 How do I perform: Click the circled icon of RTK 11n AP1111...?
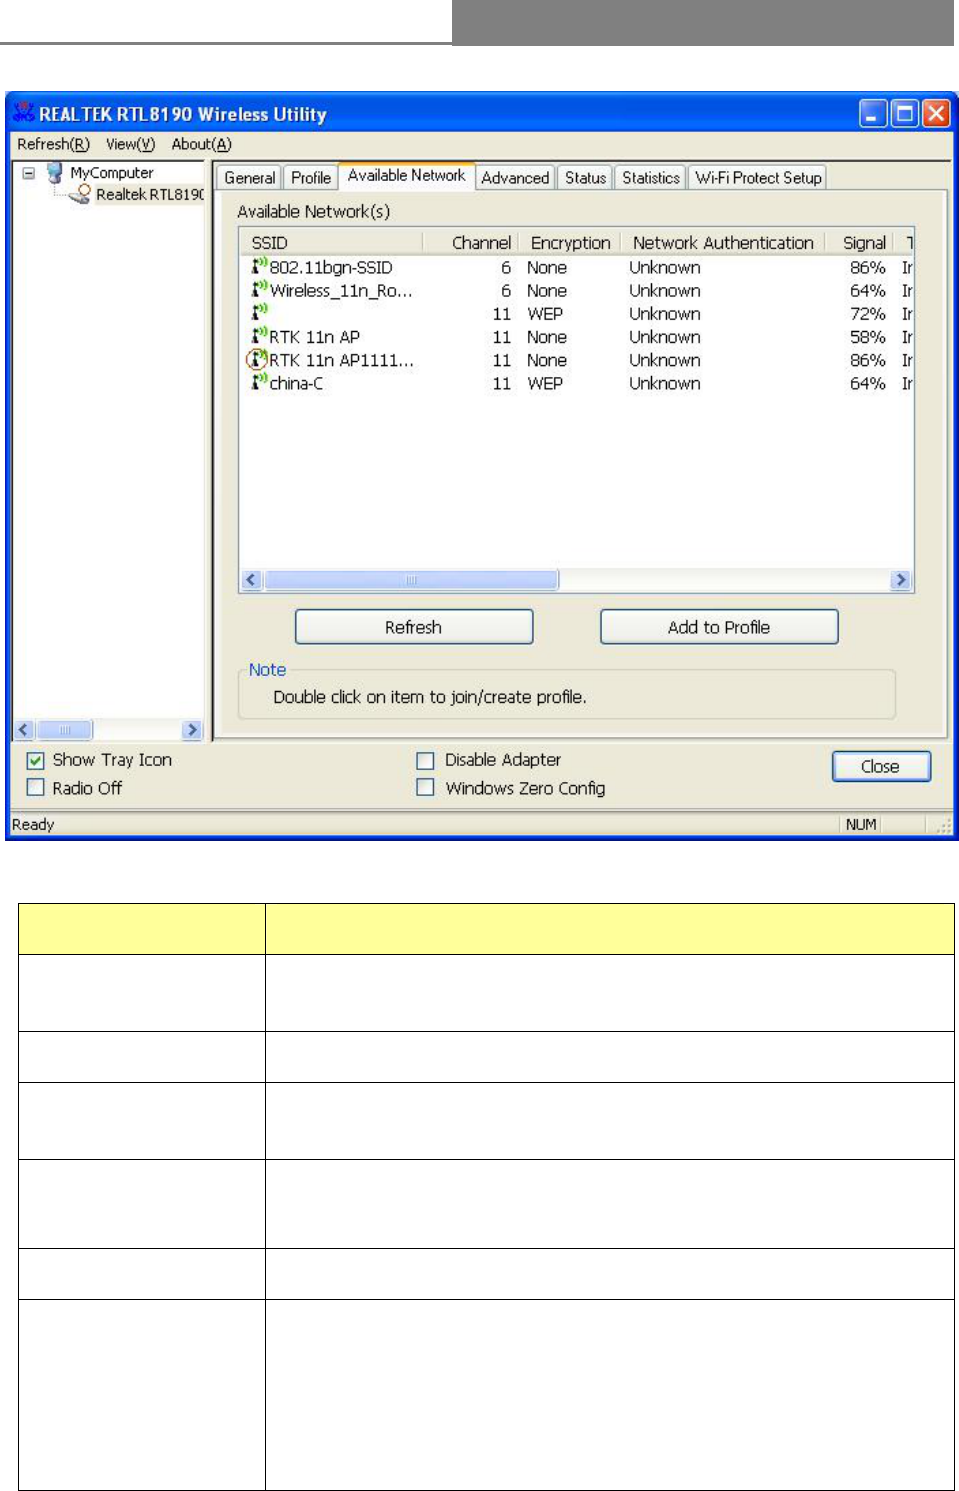click(258, 359)
